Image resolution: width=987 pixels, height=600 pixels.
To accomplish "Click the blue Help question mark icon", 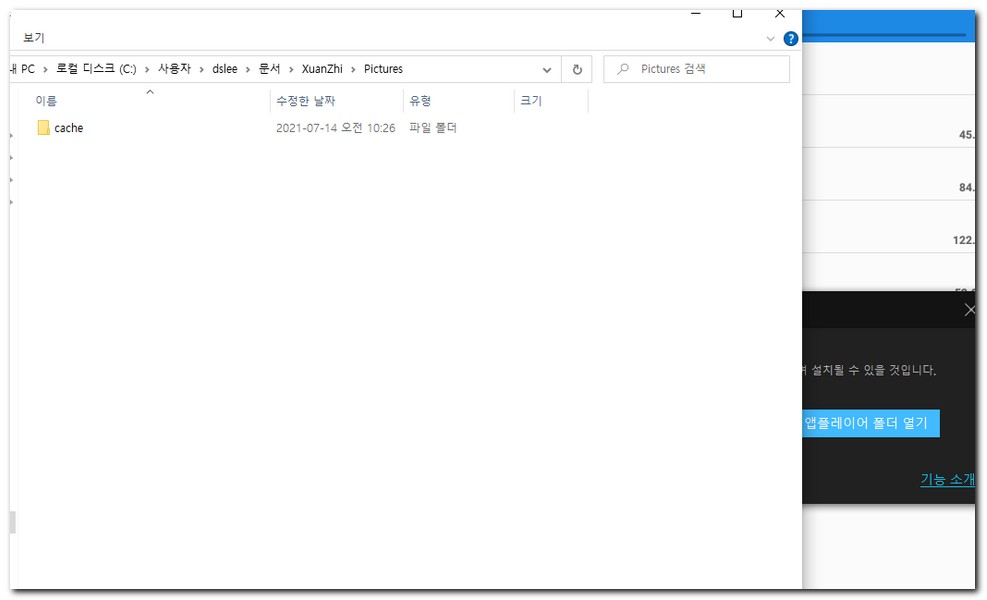I will (791, 39).
